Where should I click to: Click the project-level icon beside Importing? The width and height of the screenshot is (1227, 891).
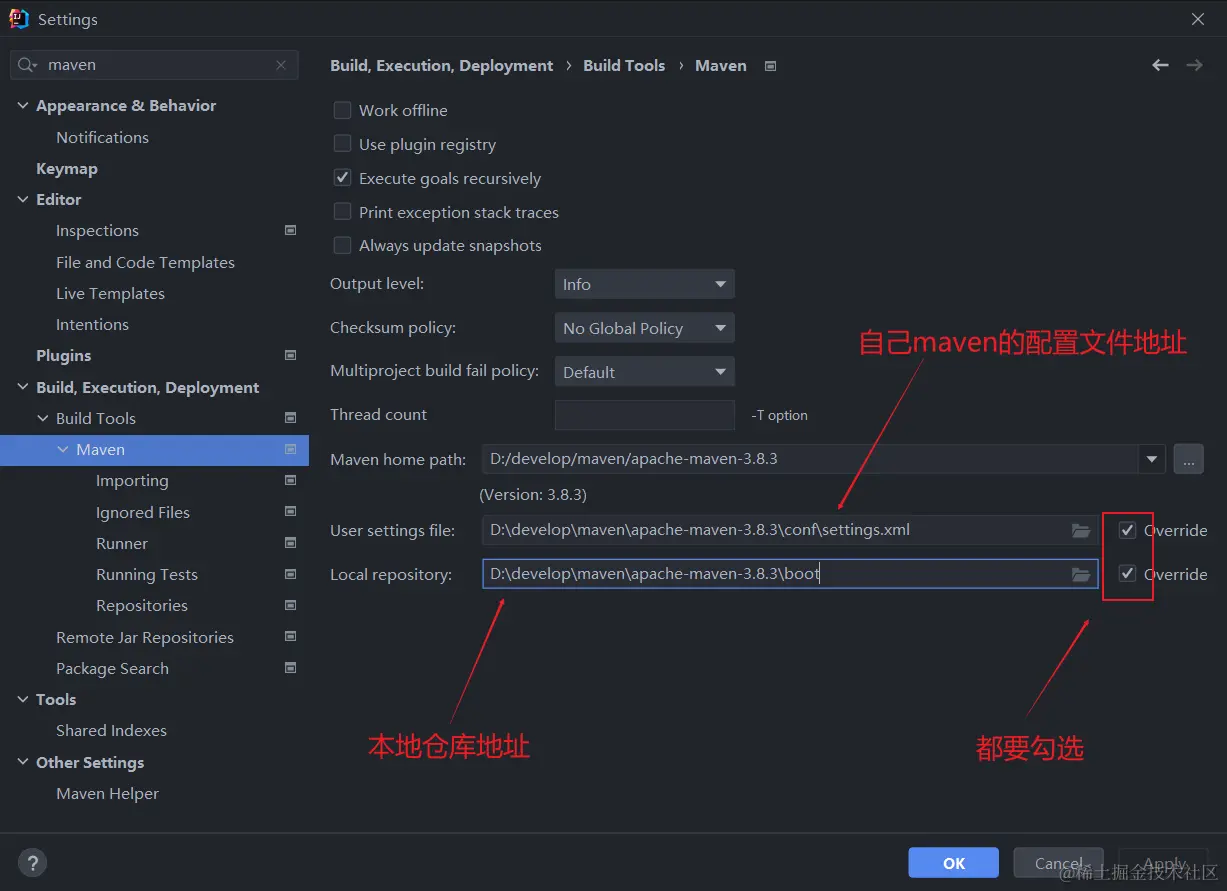point(291,481)
